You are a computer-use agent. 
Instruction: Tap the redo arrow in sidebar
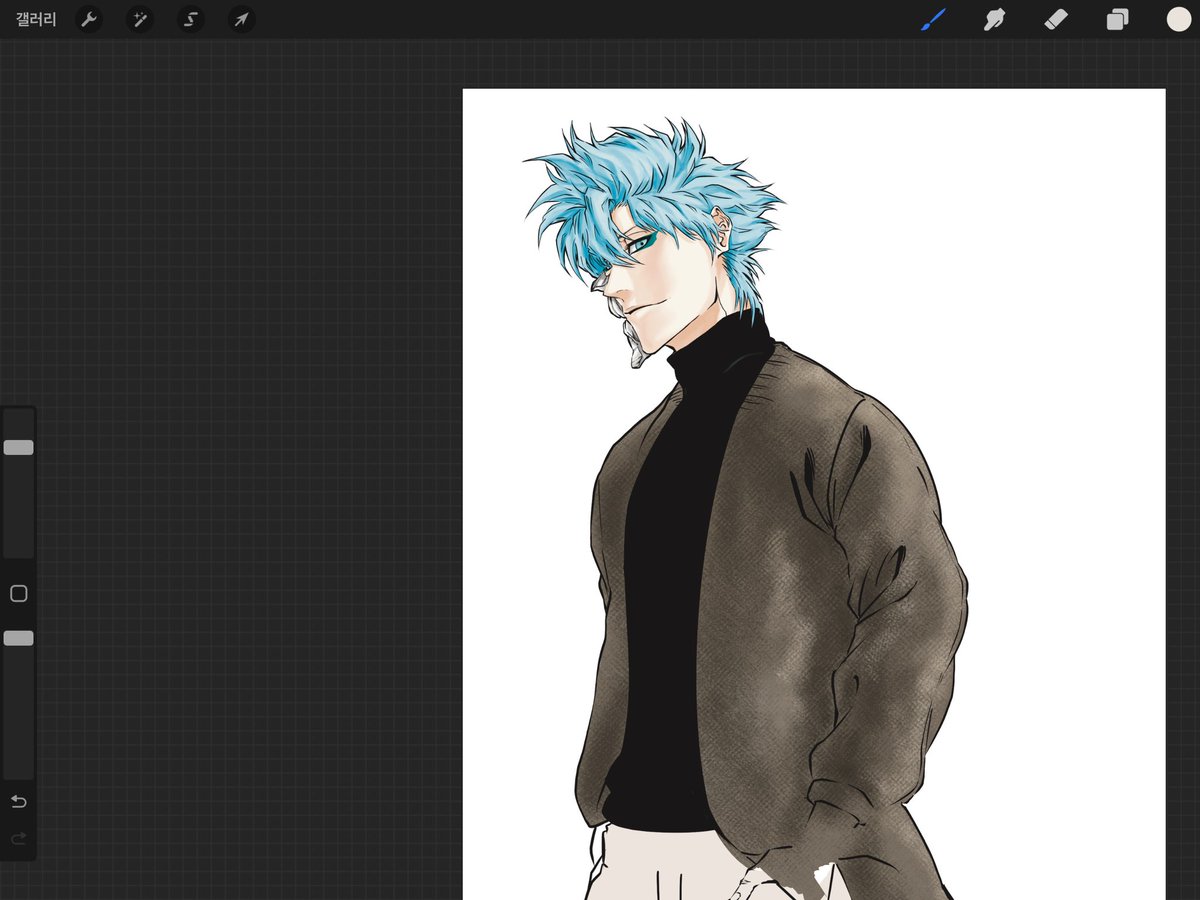pyautogui.click(x=18, y=838)
